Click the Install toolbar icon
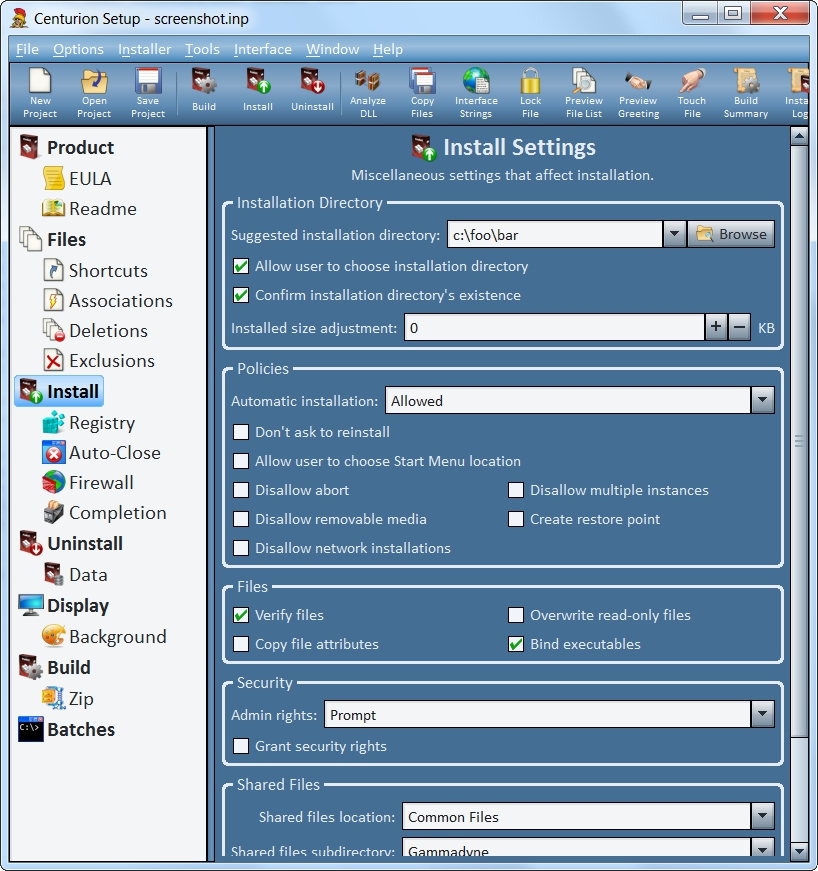 (258, 90)
